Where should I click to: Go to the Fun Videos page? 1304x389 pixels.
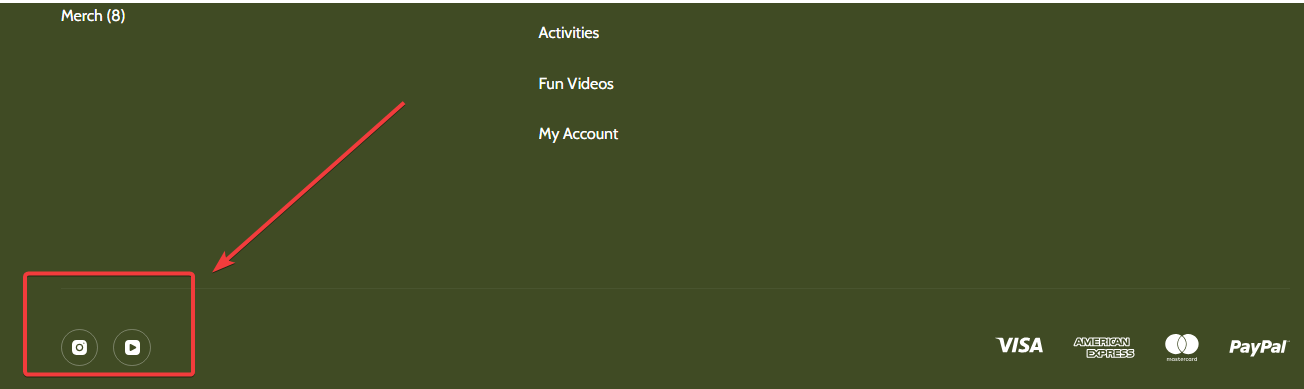[x=576, y=84]
